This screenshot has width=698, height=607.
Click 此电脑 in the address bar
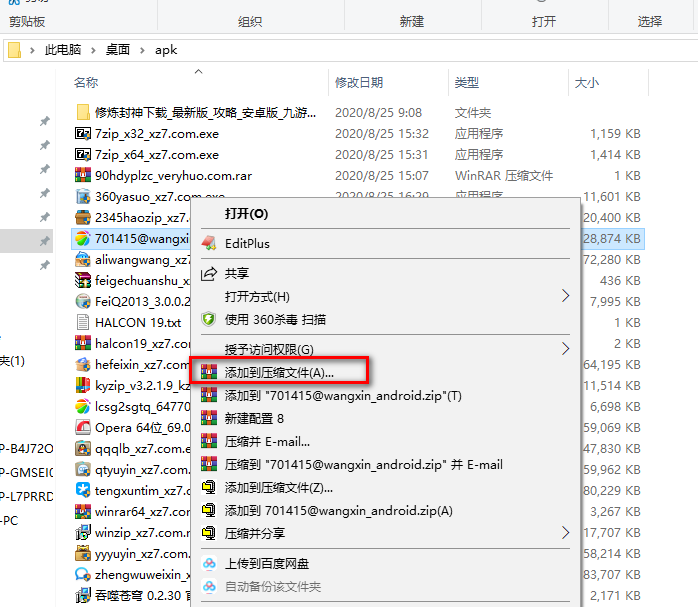pos(63,50)
